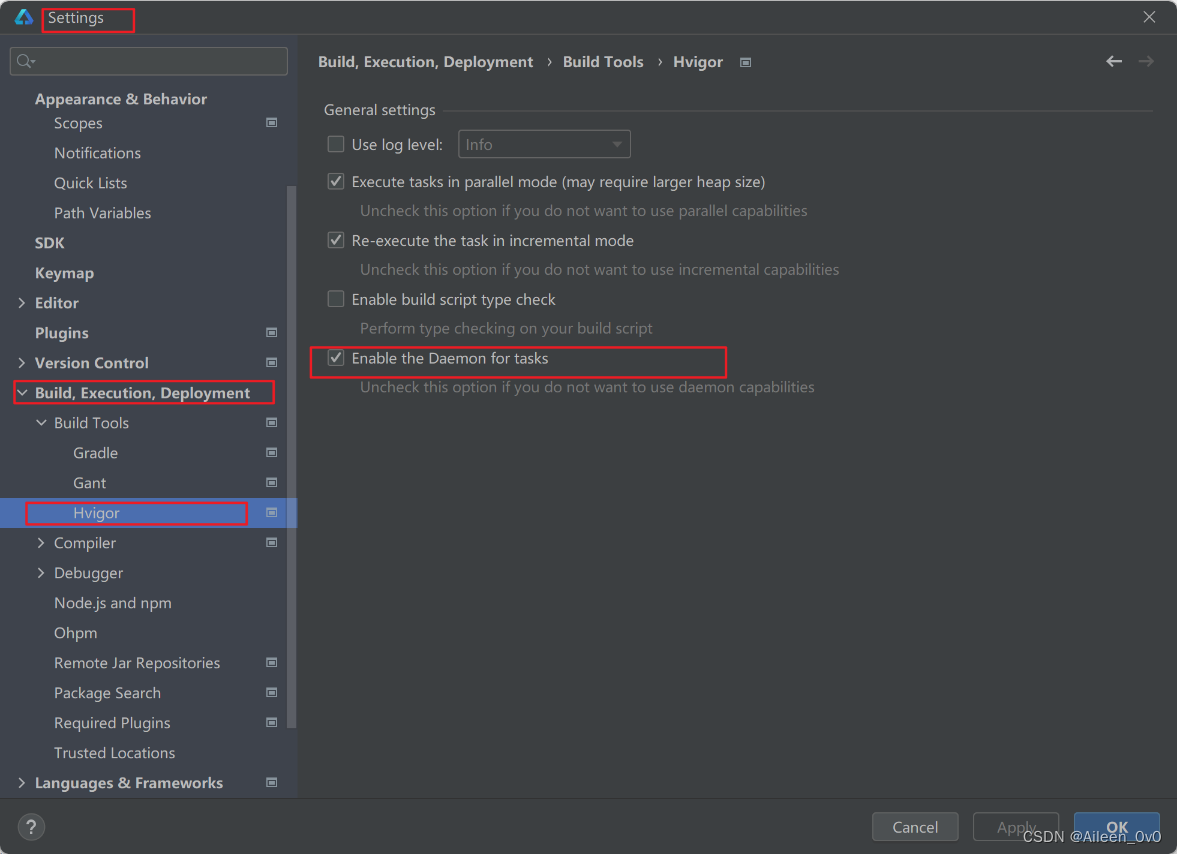The width and height of the screenshot is (1177, 854).
Task: Select the Remote Jar Repositories item
Action: click(x=137, y=663)
